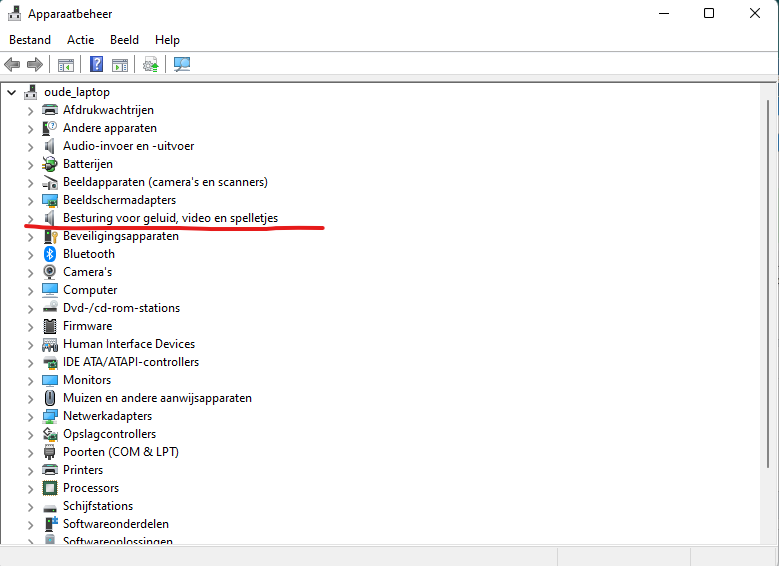Click the Bluetooth icon in the device tree
Image resolution: width=779 pixels, height=566 pixels.
click(x=50, y=254)
